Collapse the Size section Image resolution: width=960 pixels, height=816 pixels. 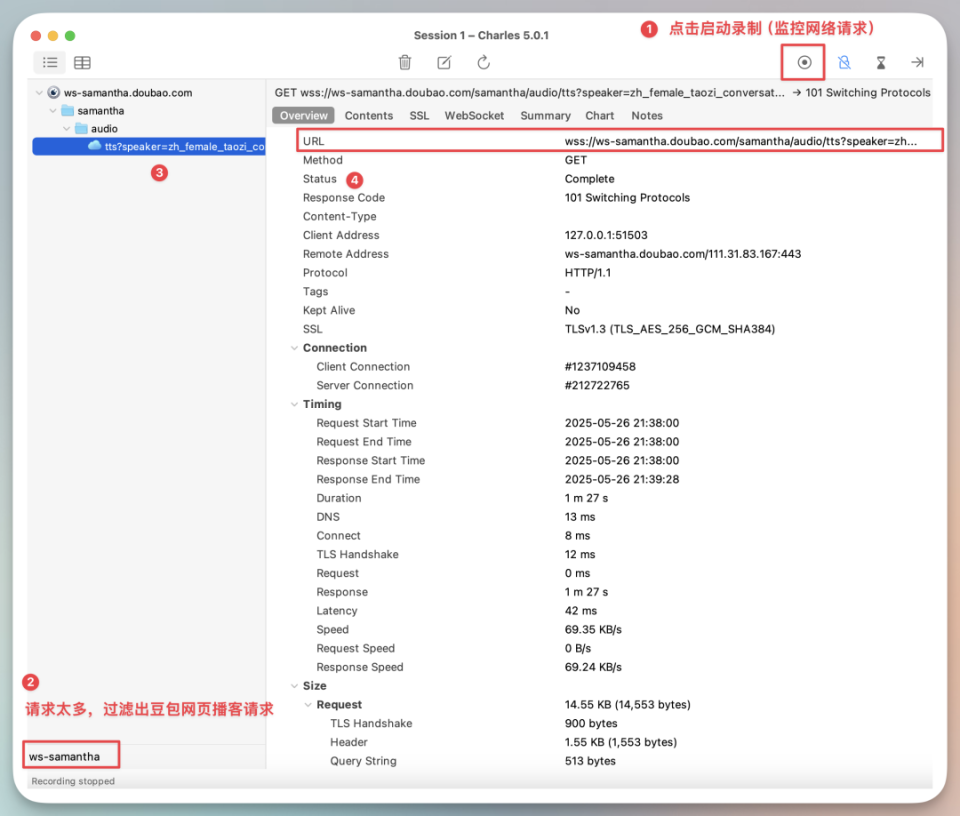[294, 686]
